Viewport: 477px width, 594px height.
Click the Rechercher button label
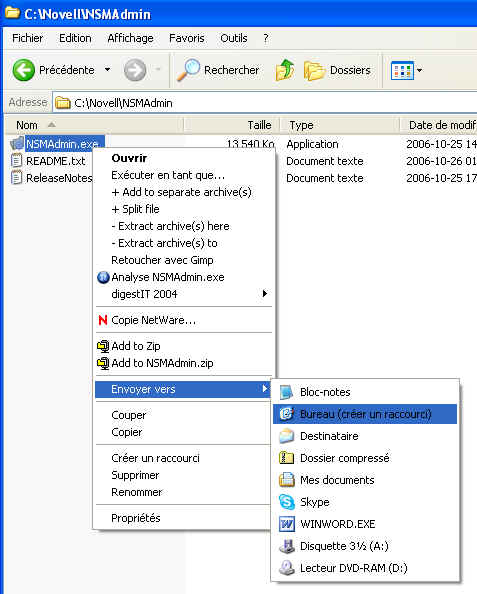click(x=231, y=70)
